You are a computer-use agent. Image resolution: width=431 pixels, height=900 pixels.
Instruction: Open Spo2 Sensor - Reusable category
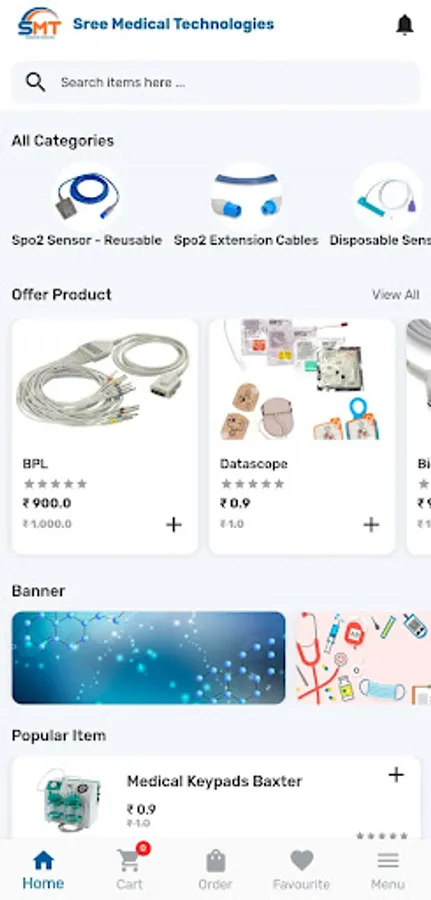tap(87, 206)
